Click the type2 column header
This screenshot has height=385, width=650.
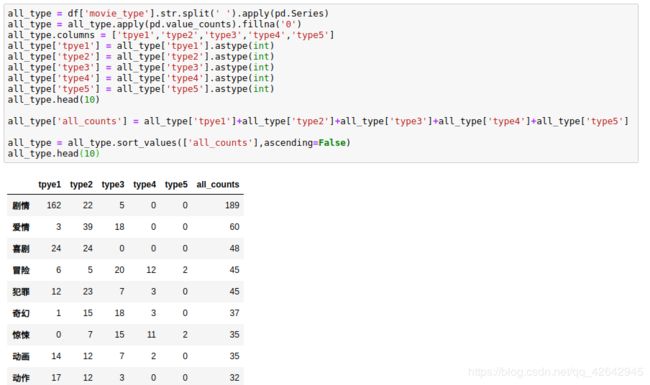pos(81,184)
